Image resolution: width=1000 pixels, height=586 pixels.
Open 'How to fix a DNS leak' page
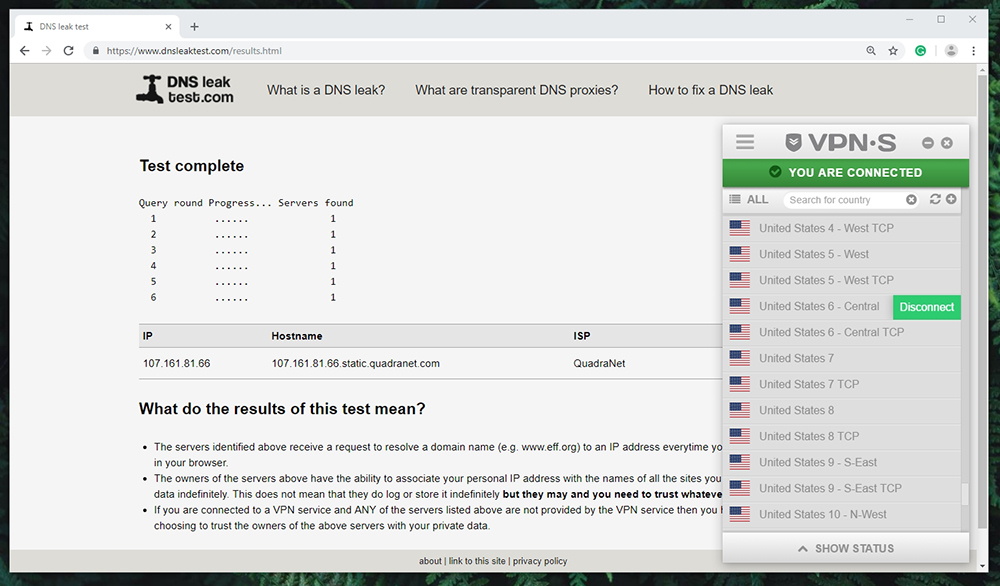[710, 90]
